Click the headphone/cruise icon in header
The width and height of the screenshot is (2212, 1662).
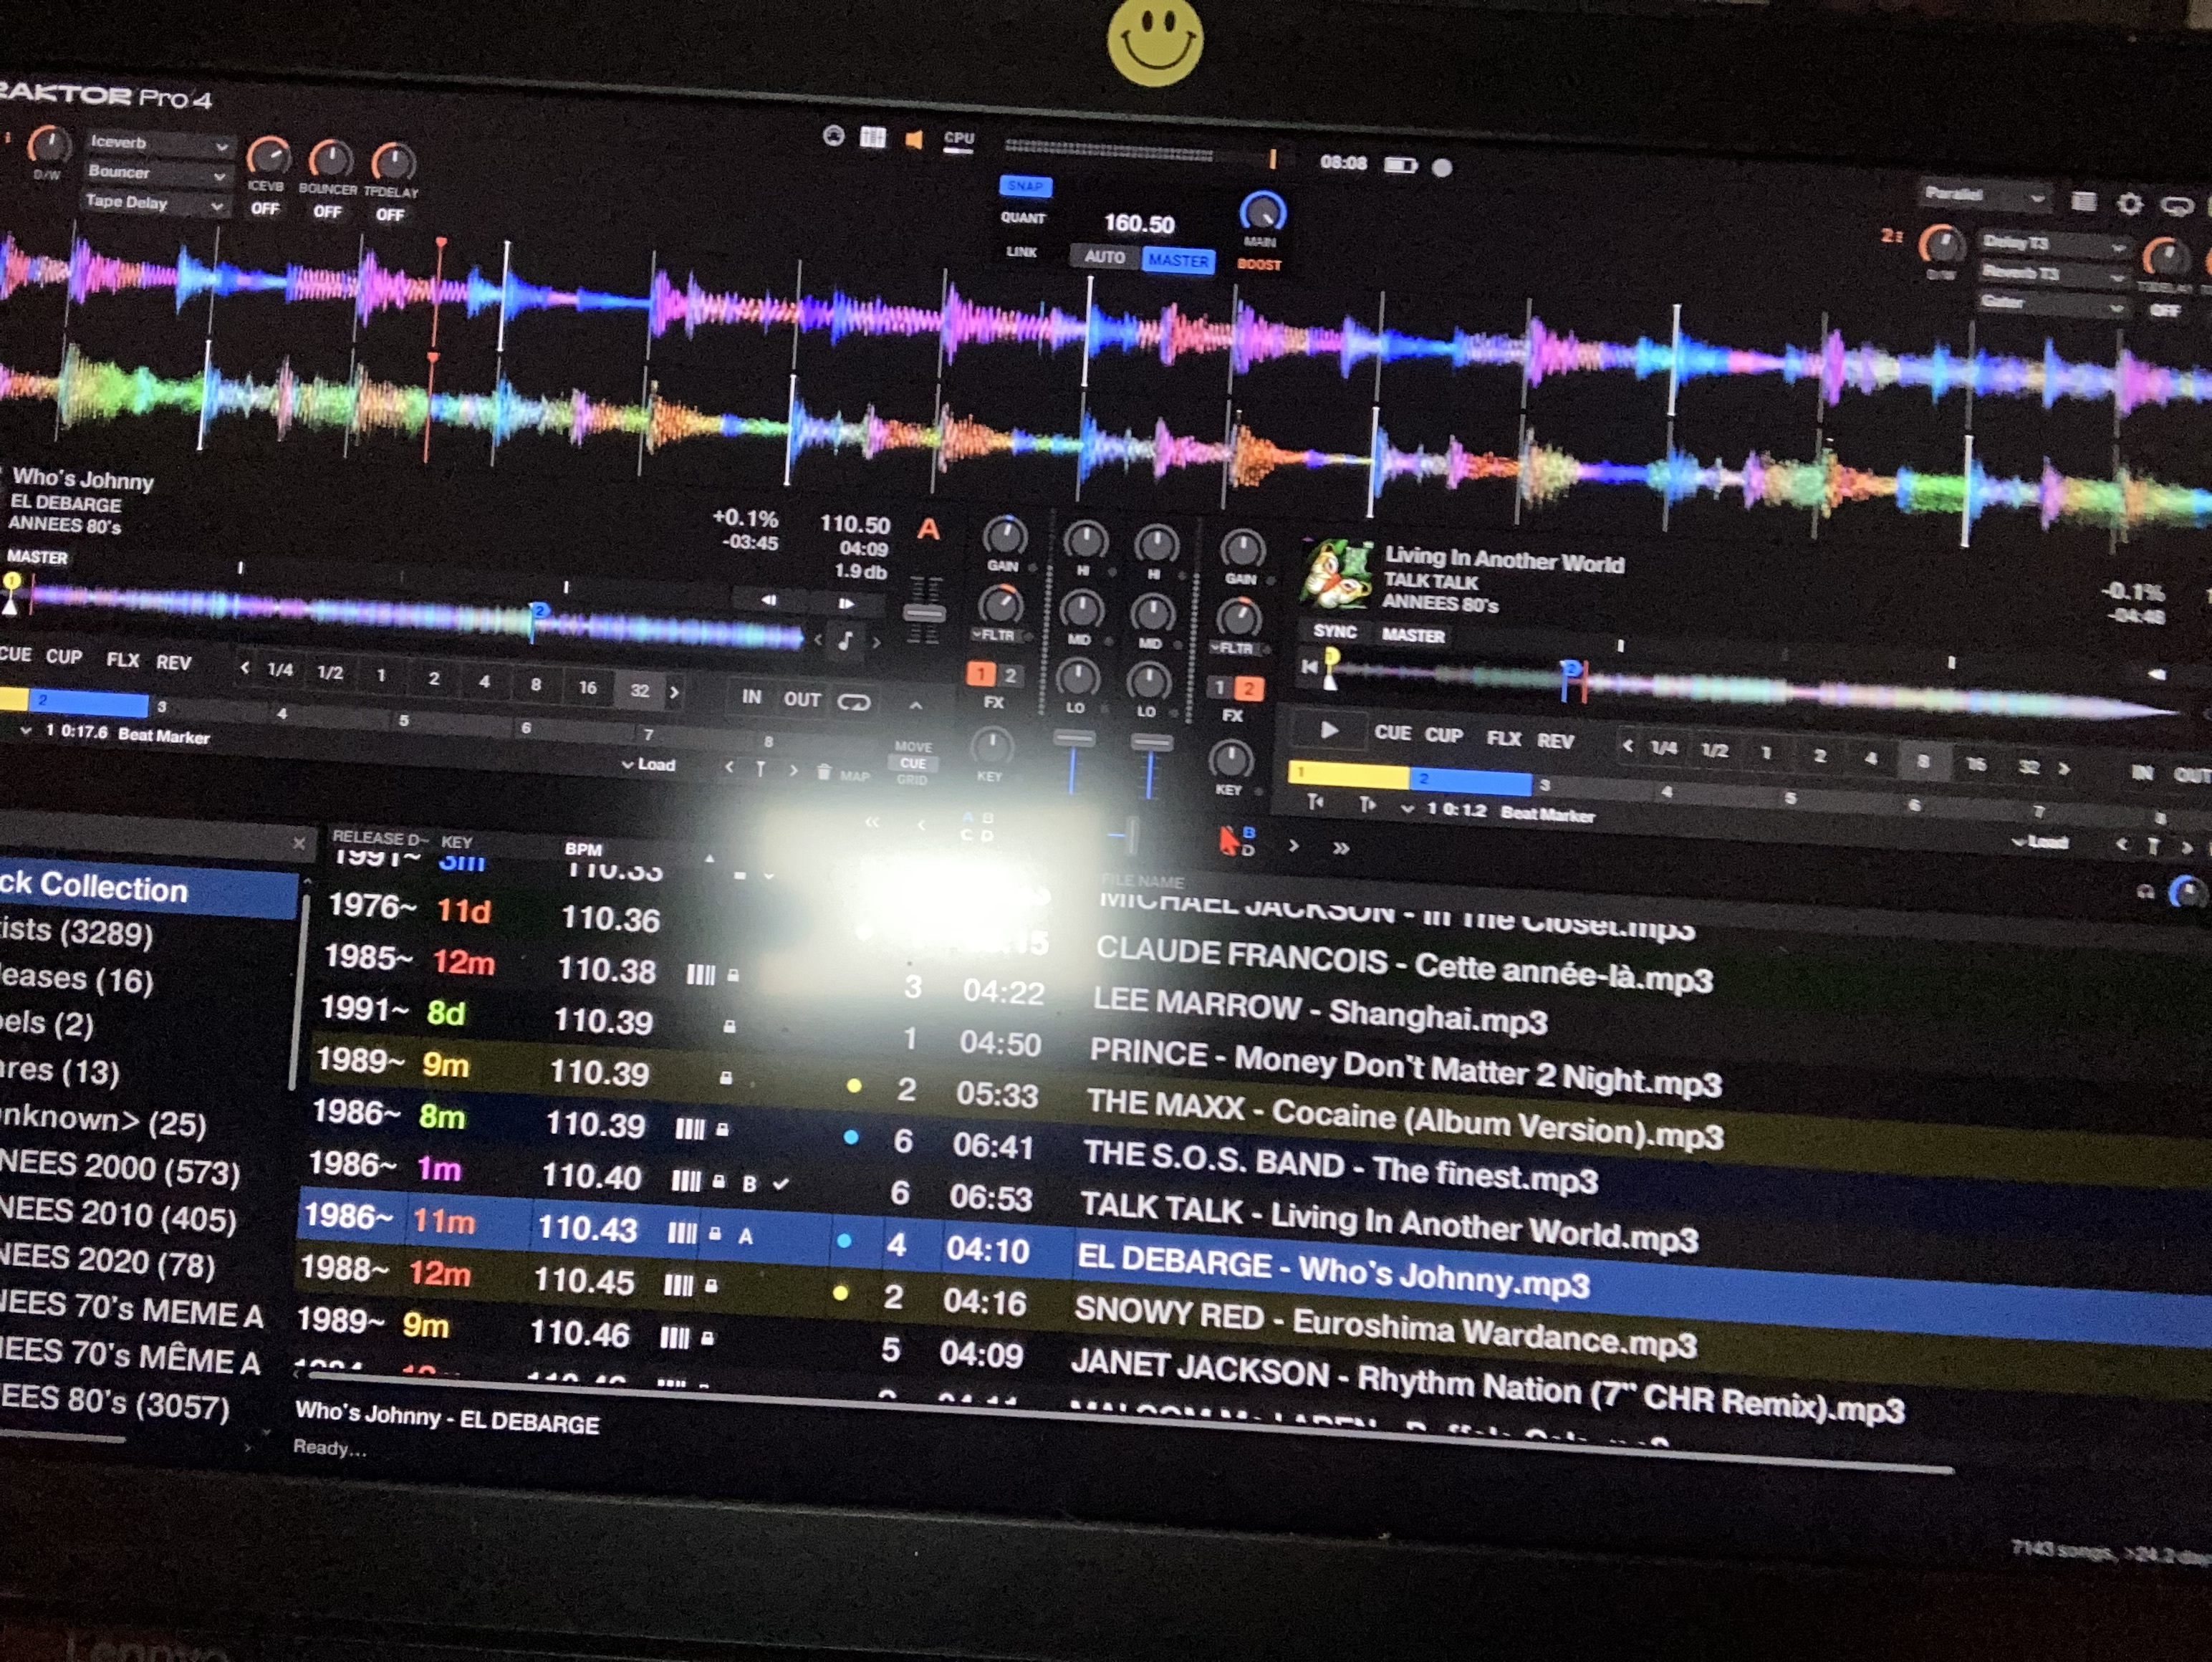tap(833, 135)
